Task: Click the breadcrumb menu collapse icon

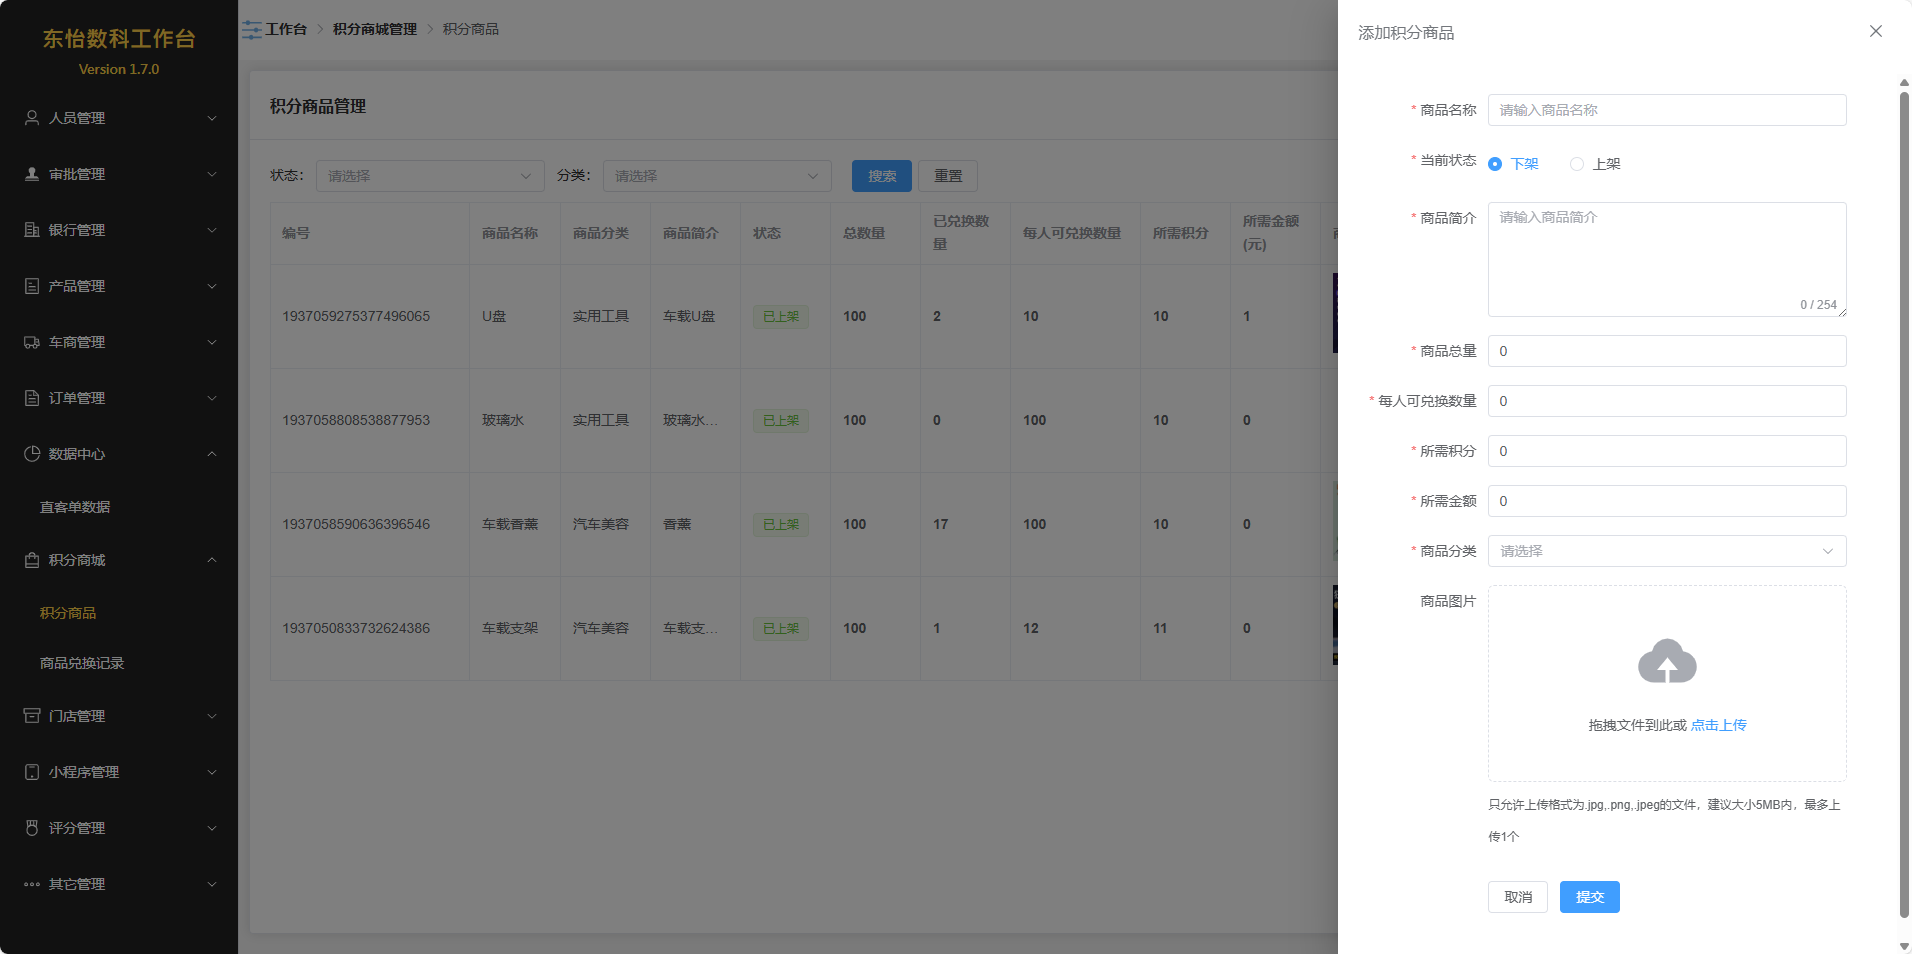Action: 252,30
